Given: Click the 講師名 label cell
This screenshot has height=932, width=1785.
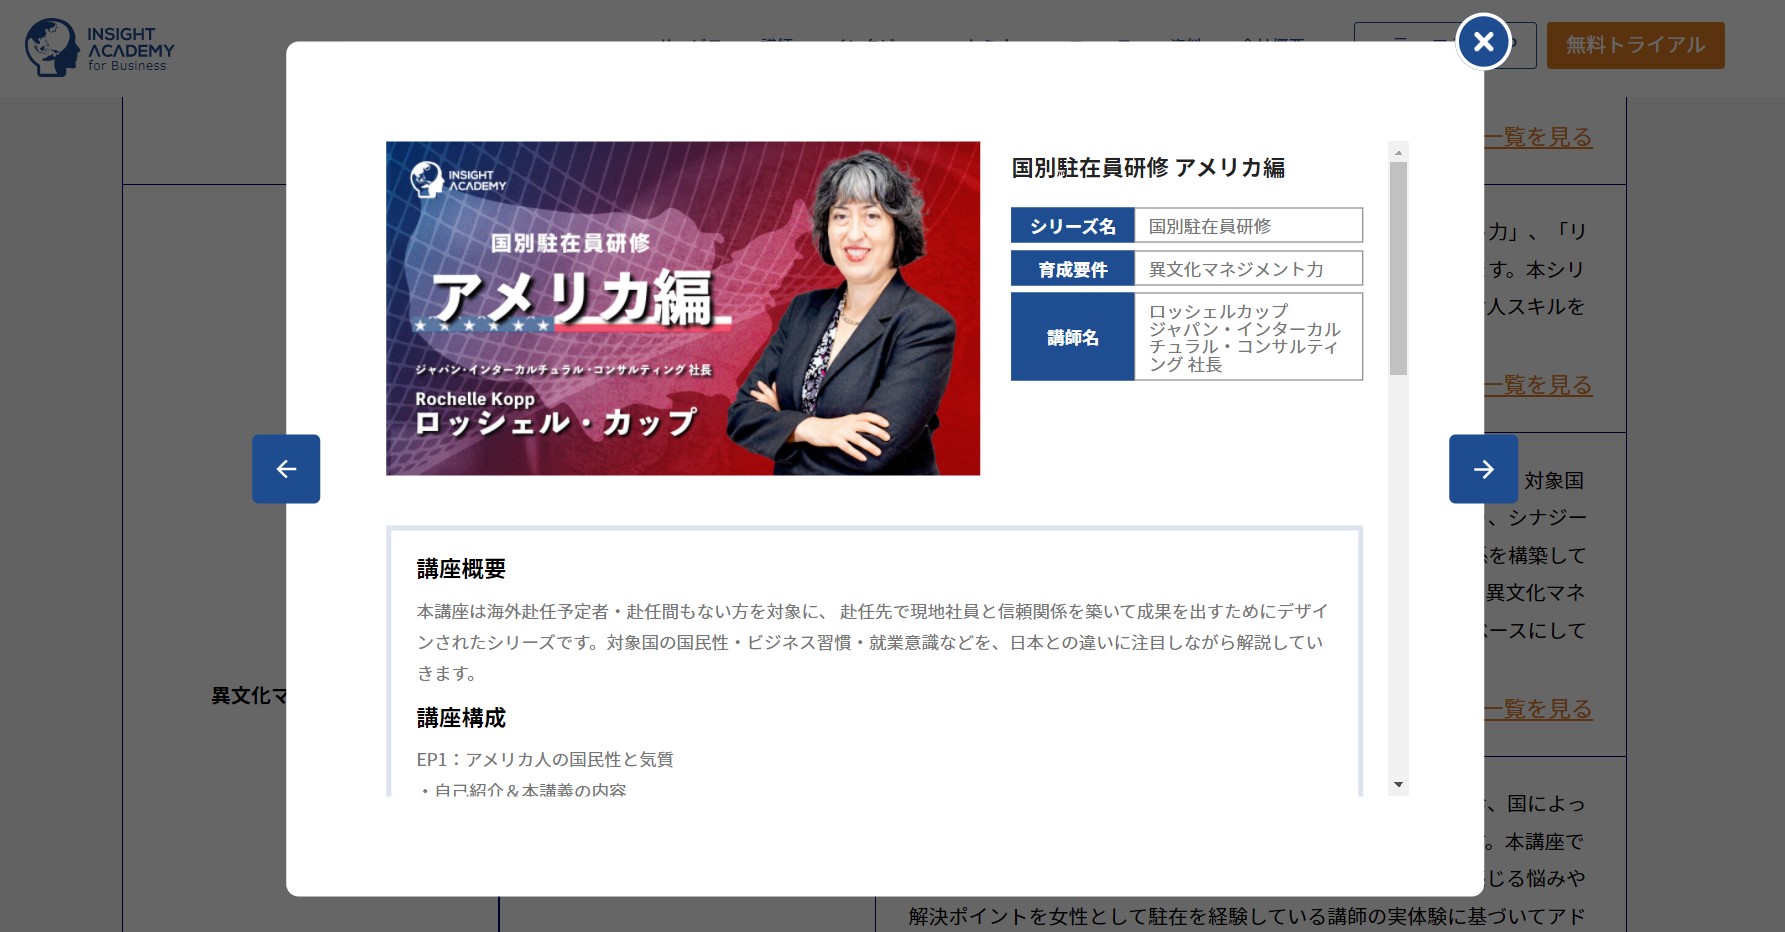Looking at the screenshot, I should [1073, 337].
